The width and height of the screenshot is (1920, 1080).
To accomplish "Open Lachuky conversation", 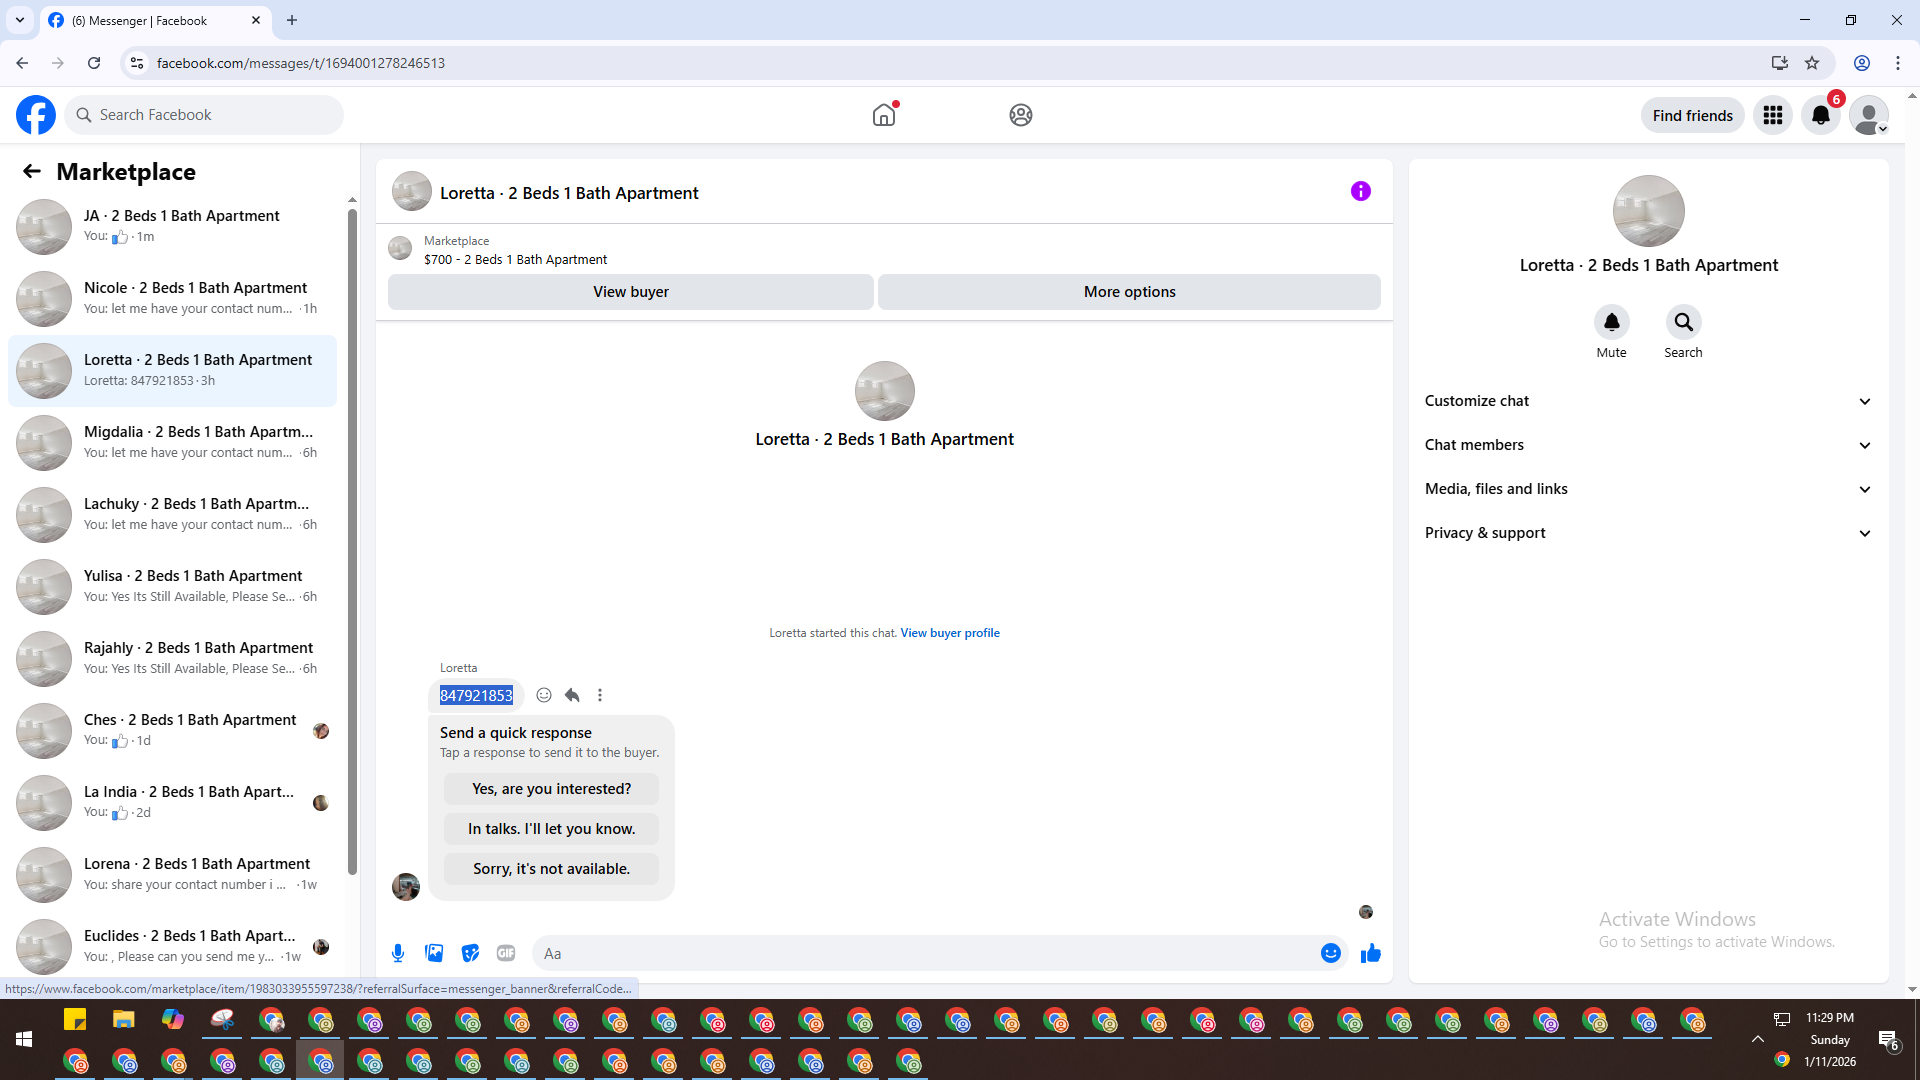I will coord(172,514).
